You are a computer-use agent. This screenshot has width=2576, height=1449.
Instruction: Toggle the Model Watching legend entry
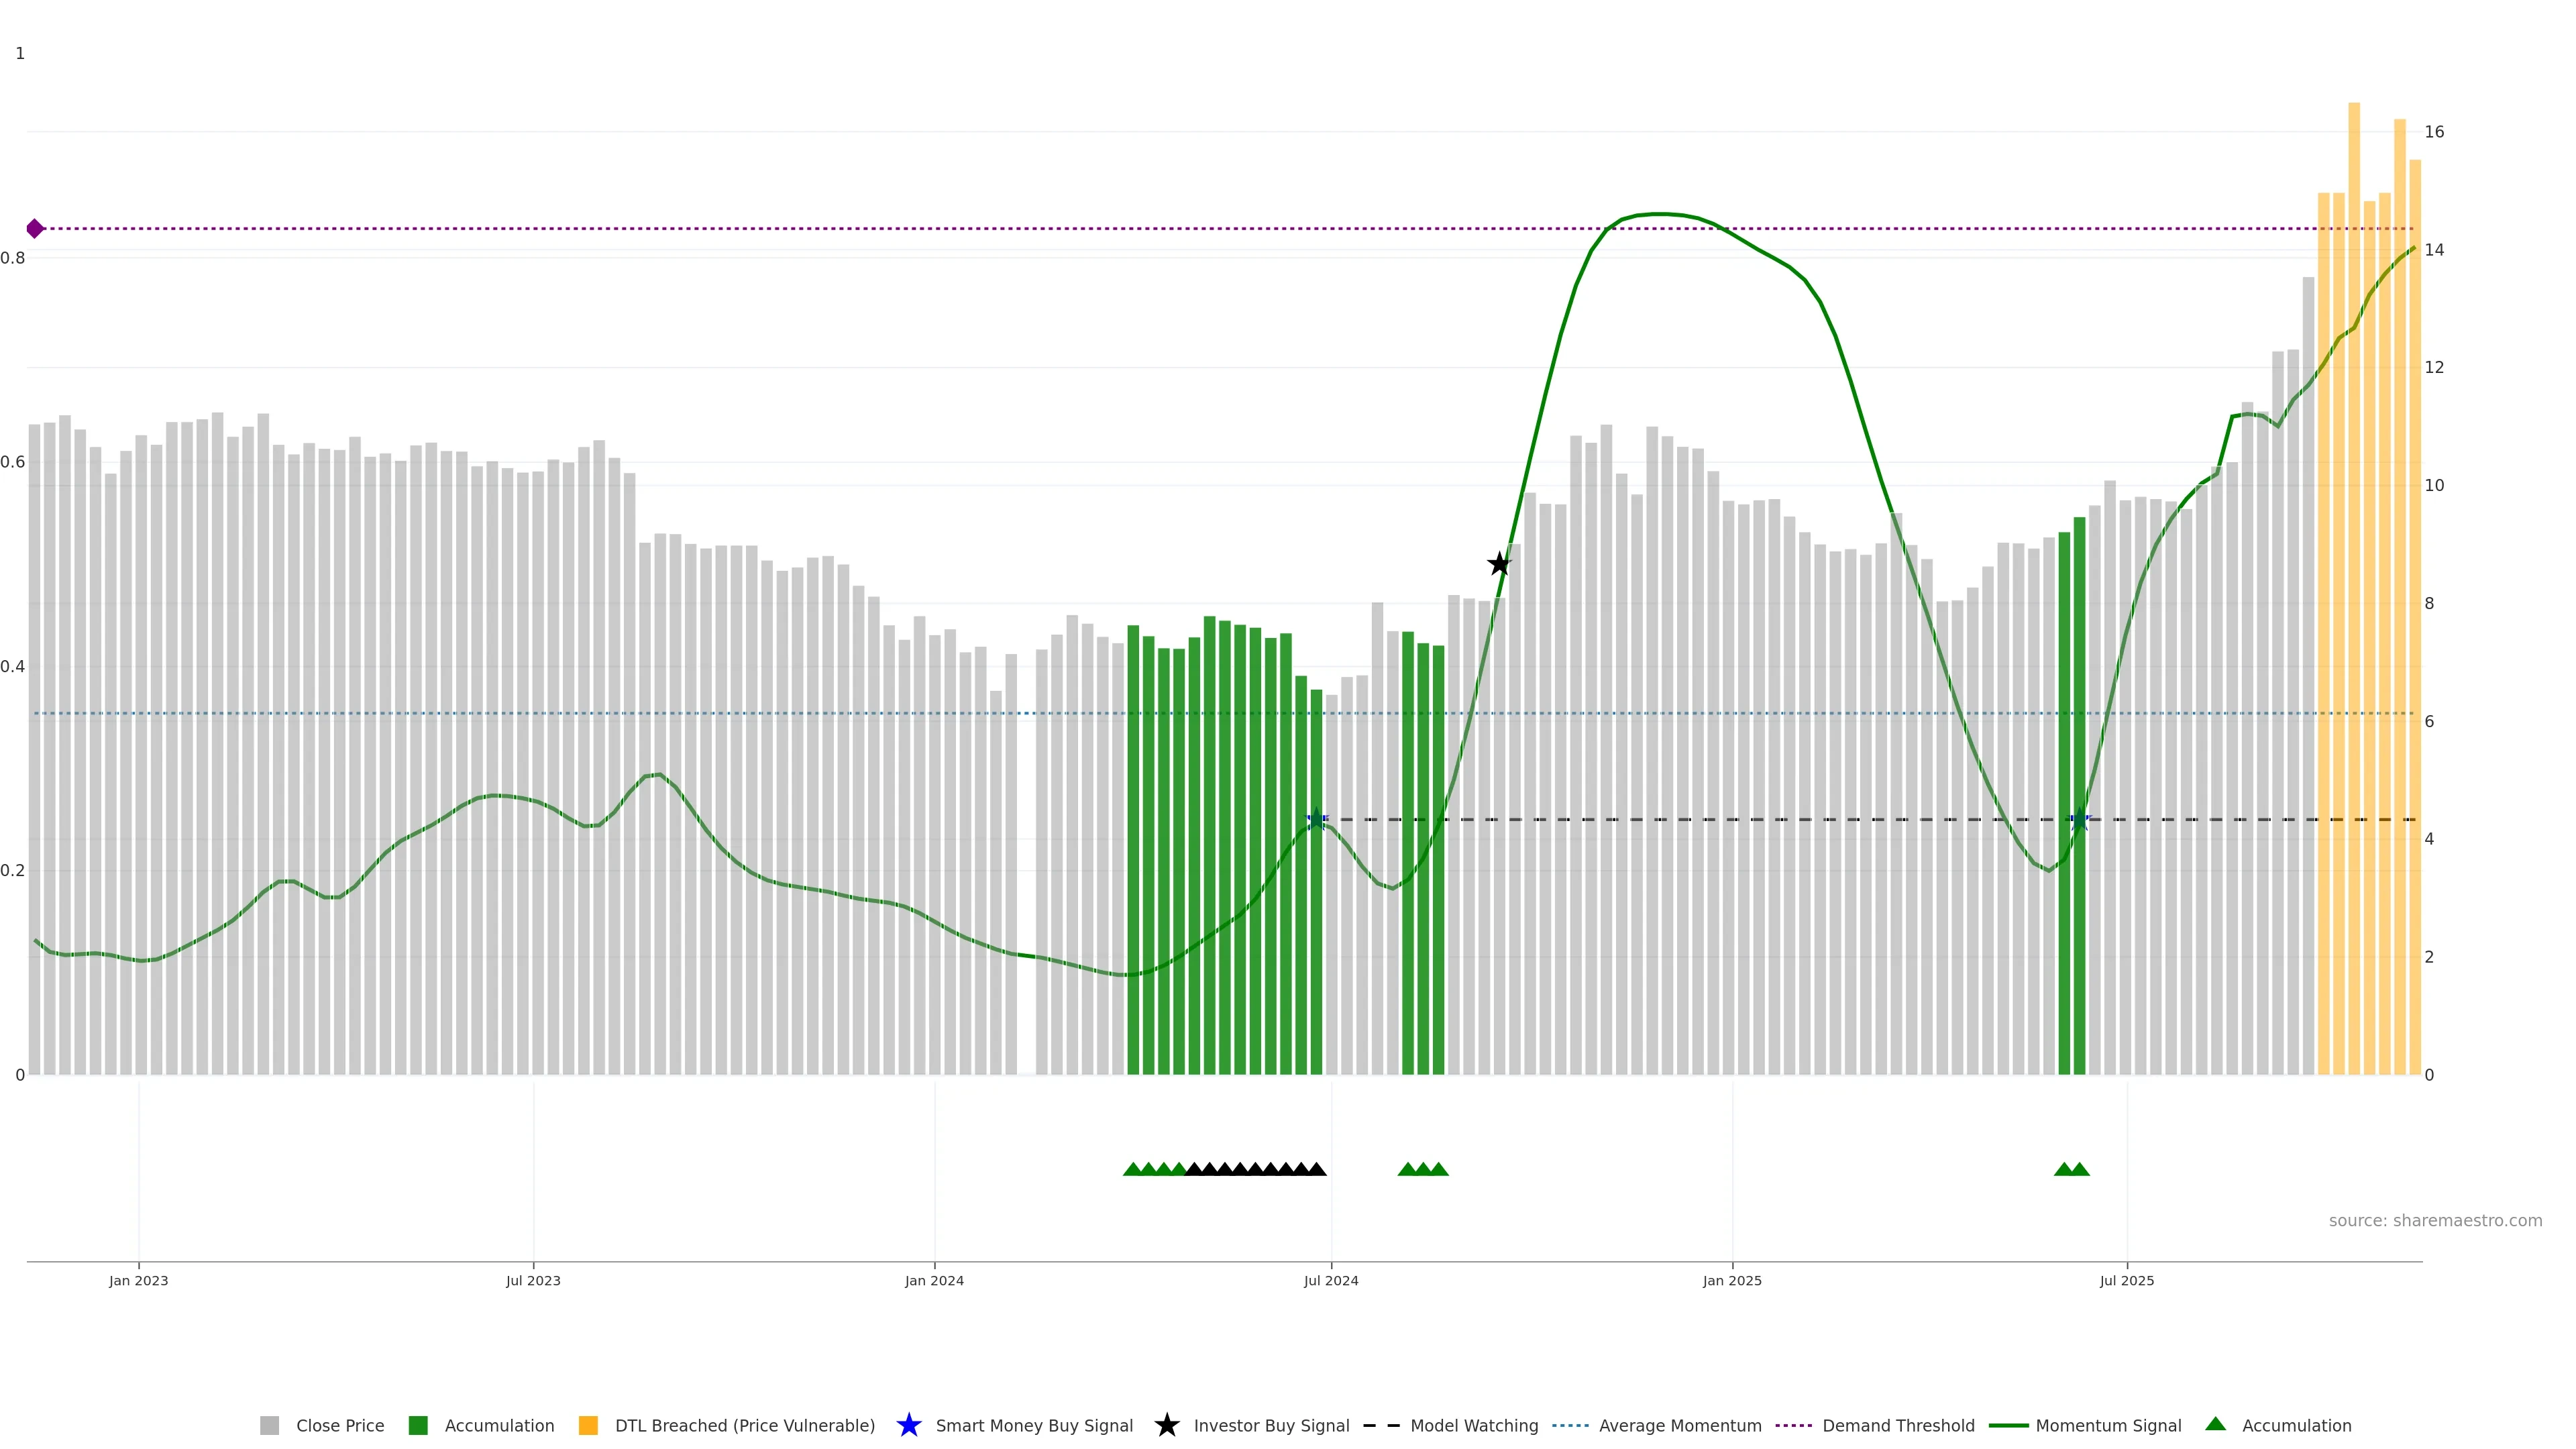[x=1473, y=1425]
